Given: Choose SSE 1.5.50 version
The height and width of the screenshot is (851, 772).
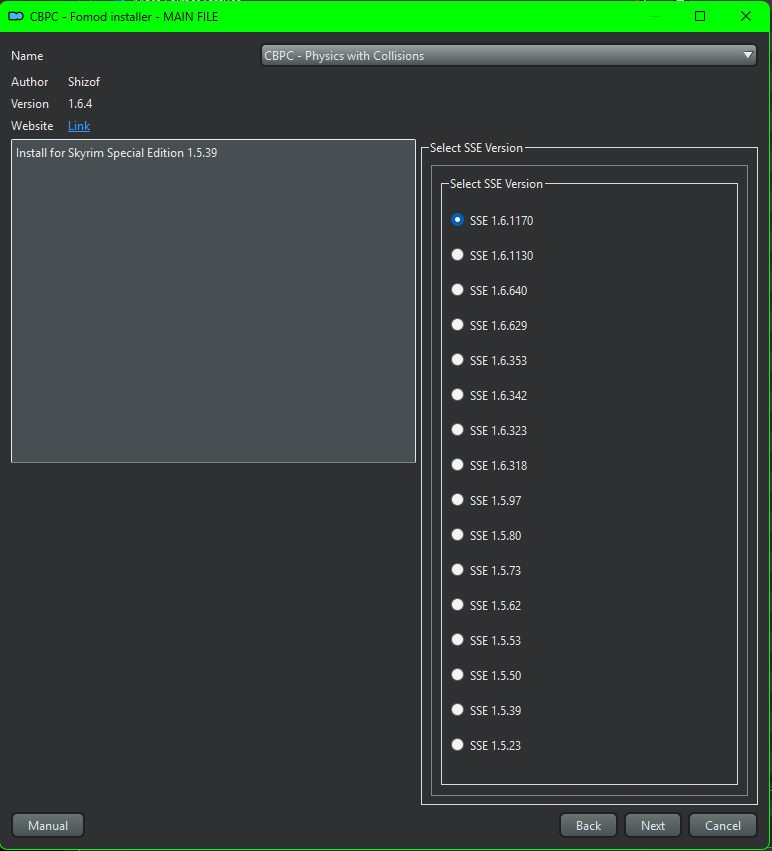Looking at the screenshot, I should (457, 675).
